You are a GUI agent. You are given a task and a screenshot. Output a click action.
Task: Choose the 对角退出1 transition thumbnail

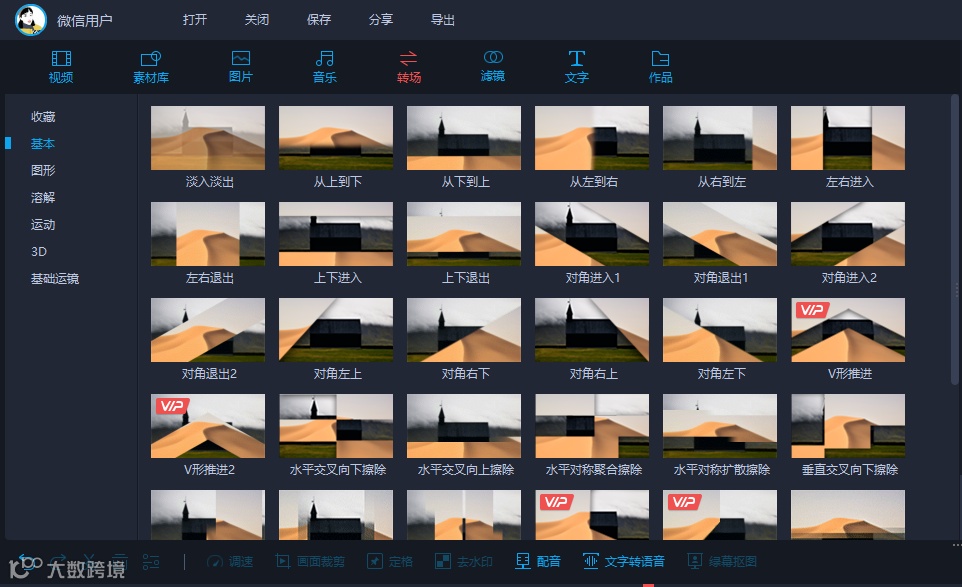[x=720, y=234]
